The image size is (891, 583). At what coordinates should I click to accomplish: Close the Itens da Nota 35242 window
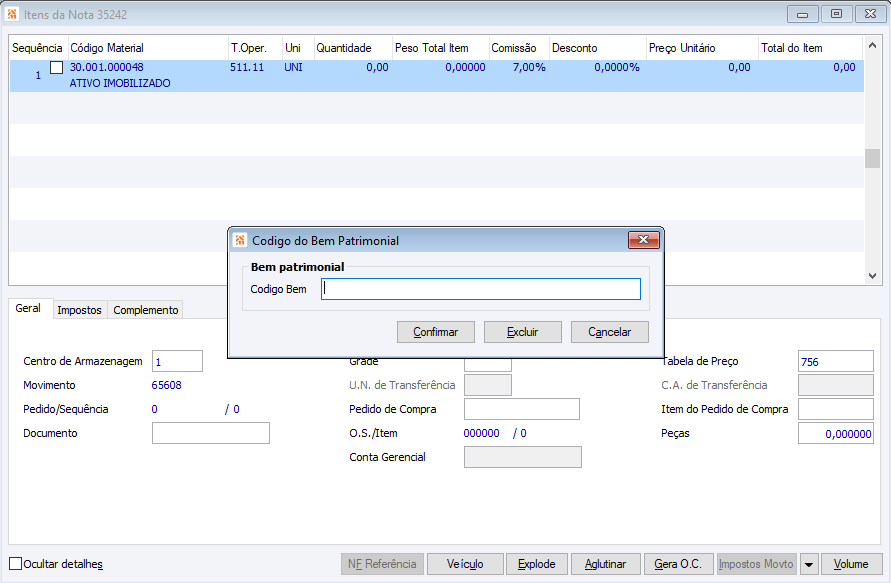pyautogui.click(x=870, y=14)
